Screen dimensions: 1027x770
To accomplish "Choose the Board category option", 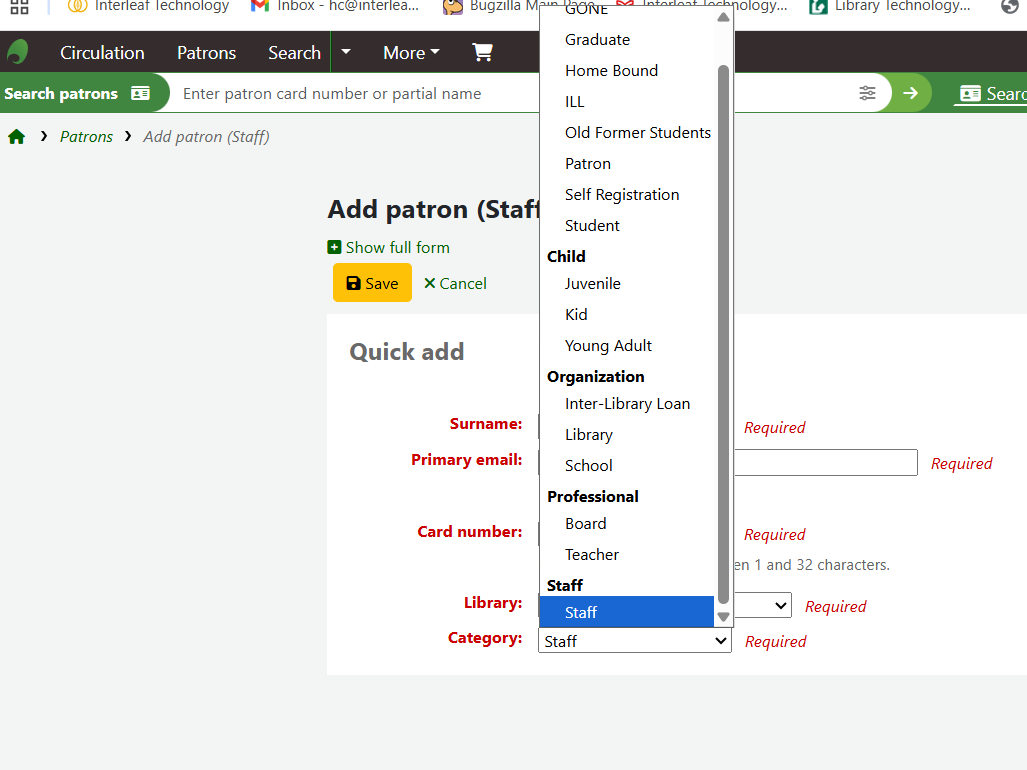I will (x=626, y=524).
